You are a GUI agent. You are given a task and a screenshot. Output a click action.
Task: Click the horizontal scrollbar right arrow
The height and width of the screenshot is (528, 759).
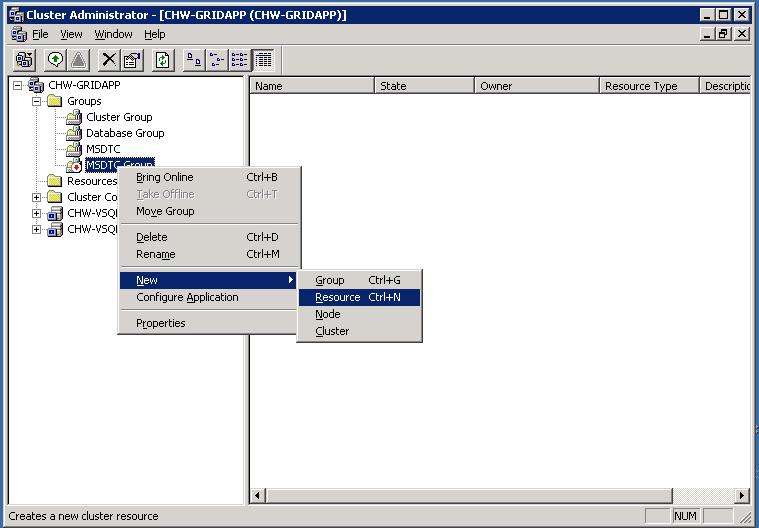pyautogui.click(x=742, y=496)
